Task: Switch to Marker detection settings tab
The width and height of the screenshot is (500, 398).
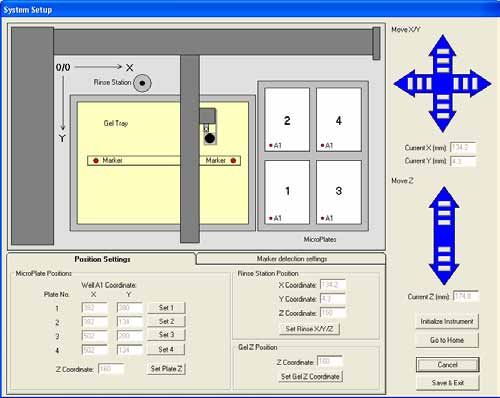Action: click(291, 259)
